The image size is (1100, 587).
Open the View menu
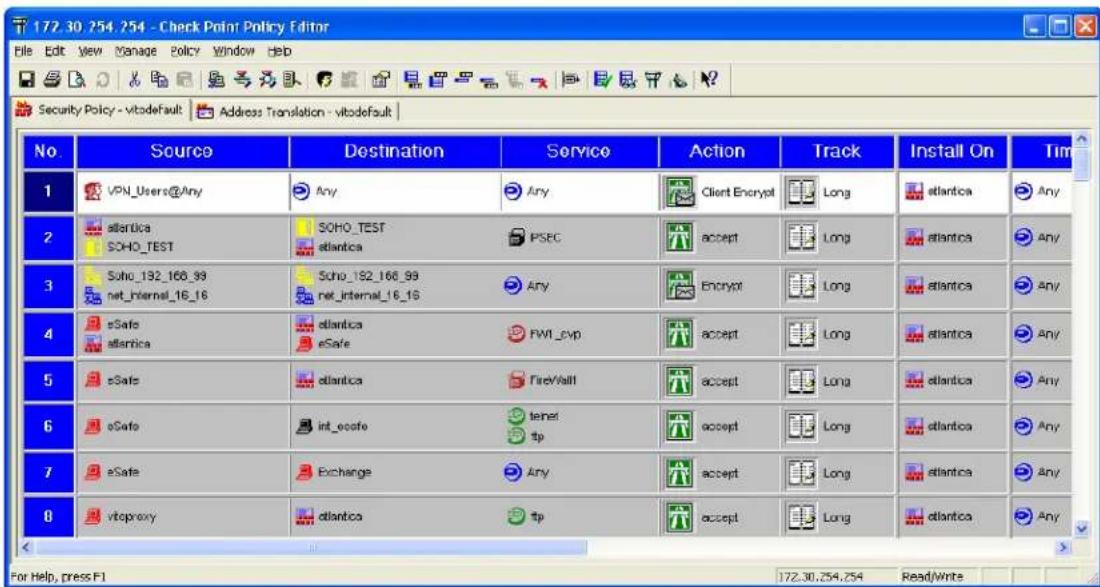pyautogui.click(x=88, y=51)
